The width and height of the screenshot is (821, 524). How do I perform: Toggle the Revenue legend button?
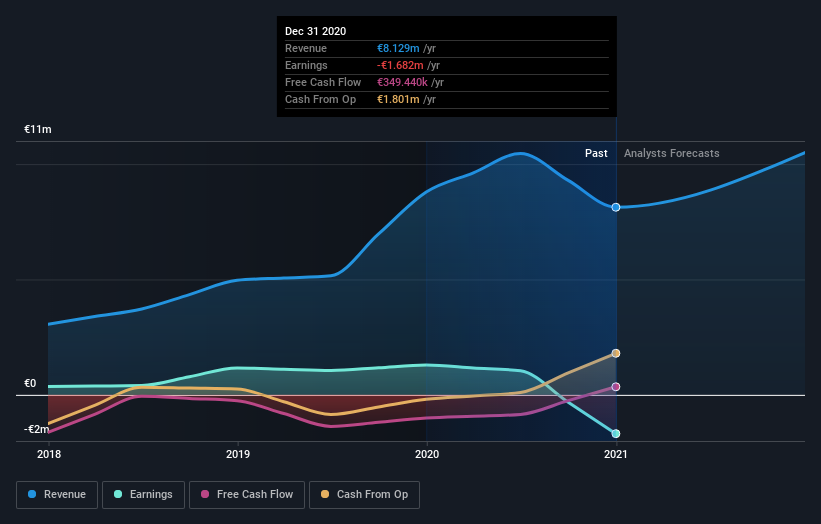(57, 495)
